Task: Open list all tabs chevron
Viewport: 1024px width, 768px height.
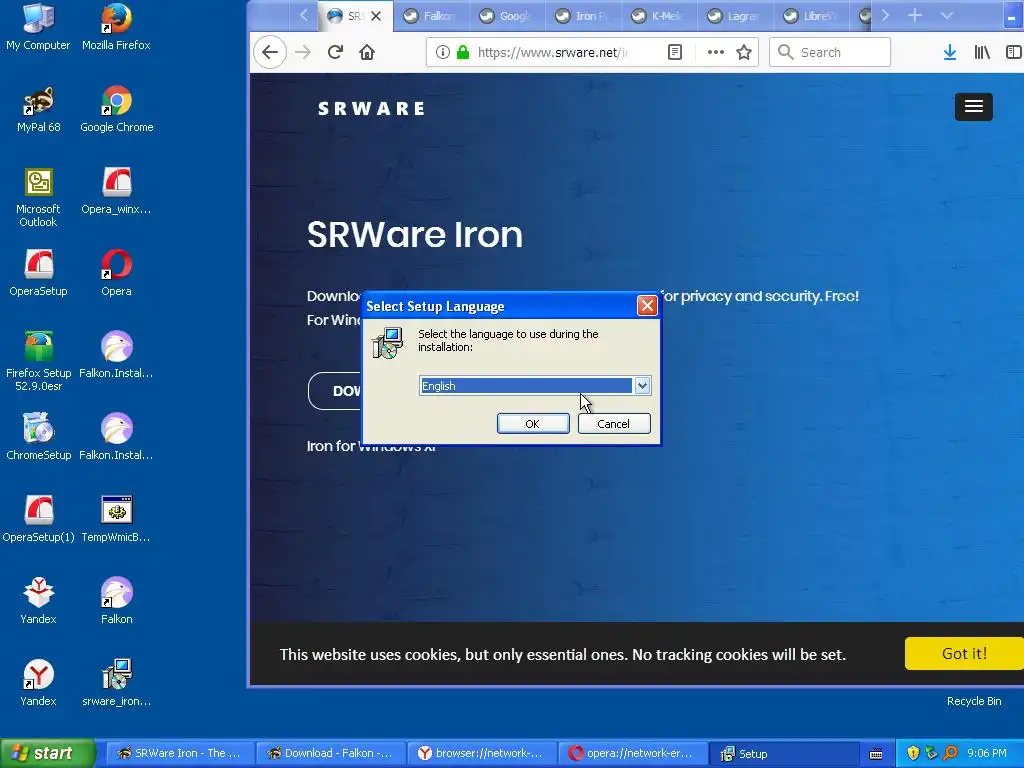Action: pyautogui.click(x=947, y=15)
